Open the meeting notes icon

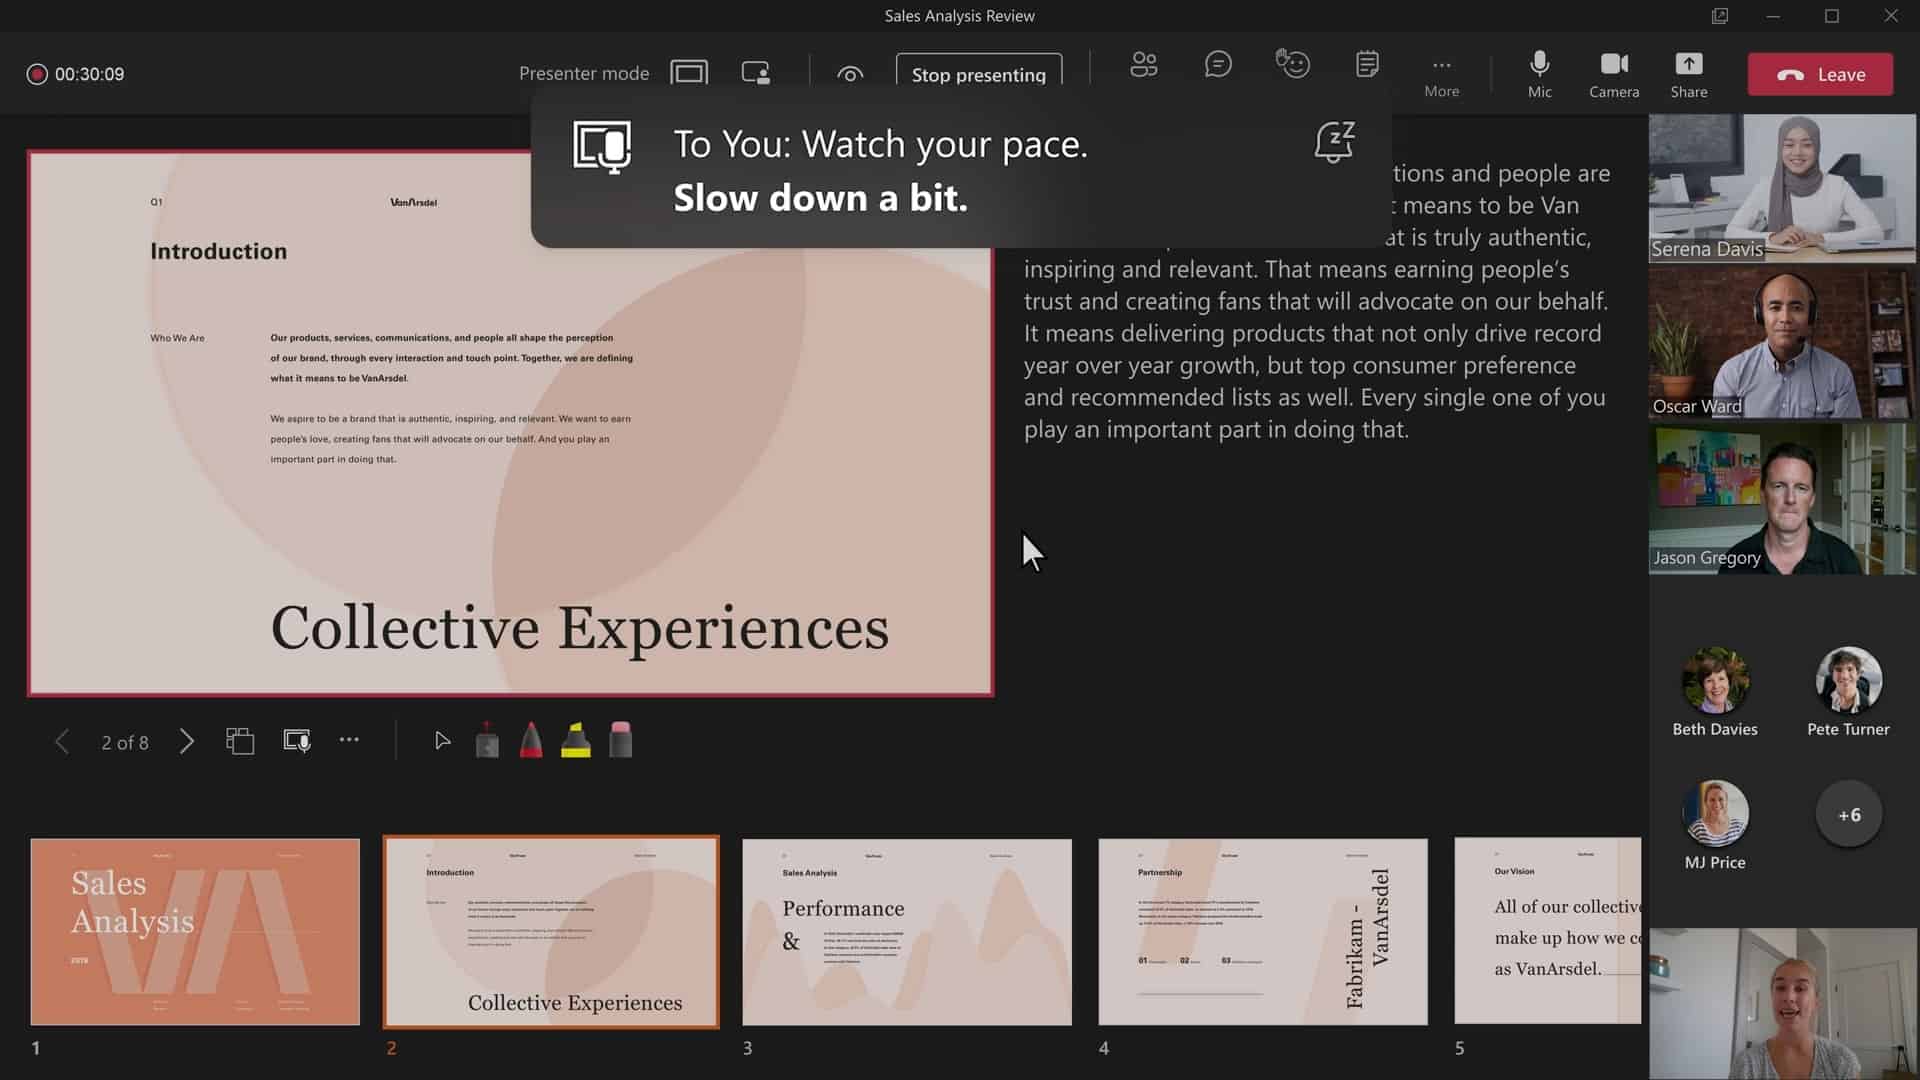pyautogui.click(x=1367, y=64)
